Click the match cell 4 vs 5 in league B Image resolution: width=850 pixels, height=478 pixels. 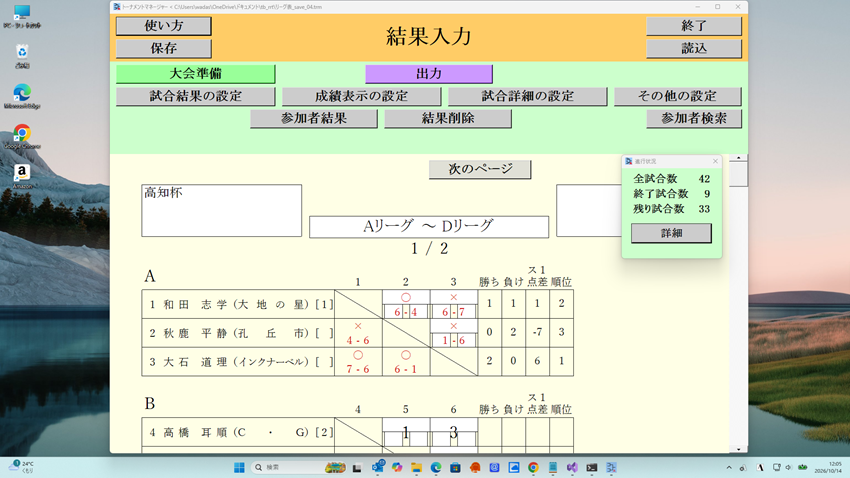click(x=405, y=432)
